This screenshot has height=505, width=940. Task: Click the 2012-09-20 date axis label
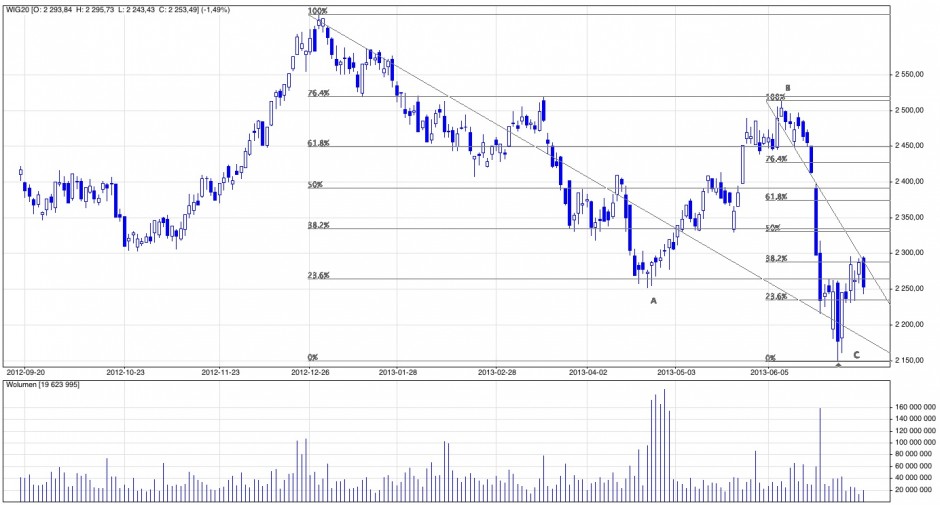pyautogui.click(x=26, y=369)
